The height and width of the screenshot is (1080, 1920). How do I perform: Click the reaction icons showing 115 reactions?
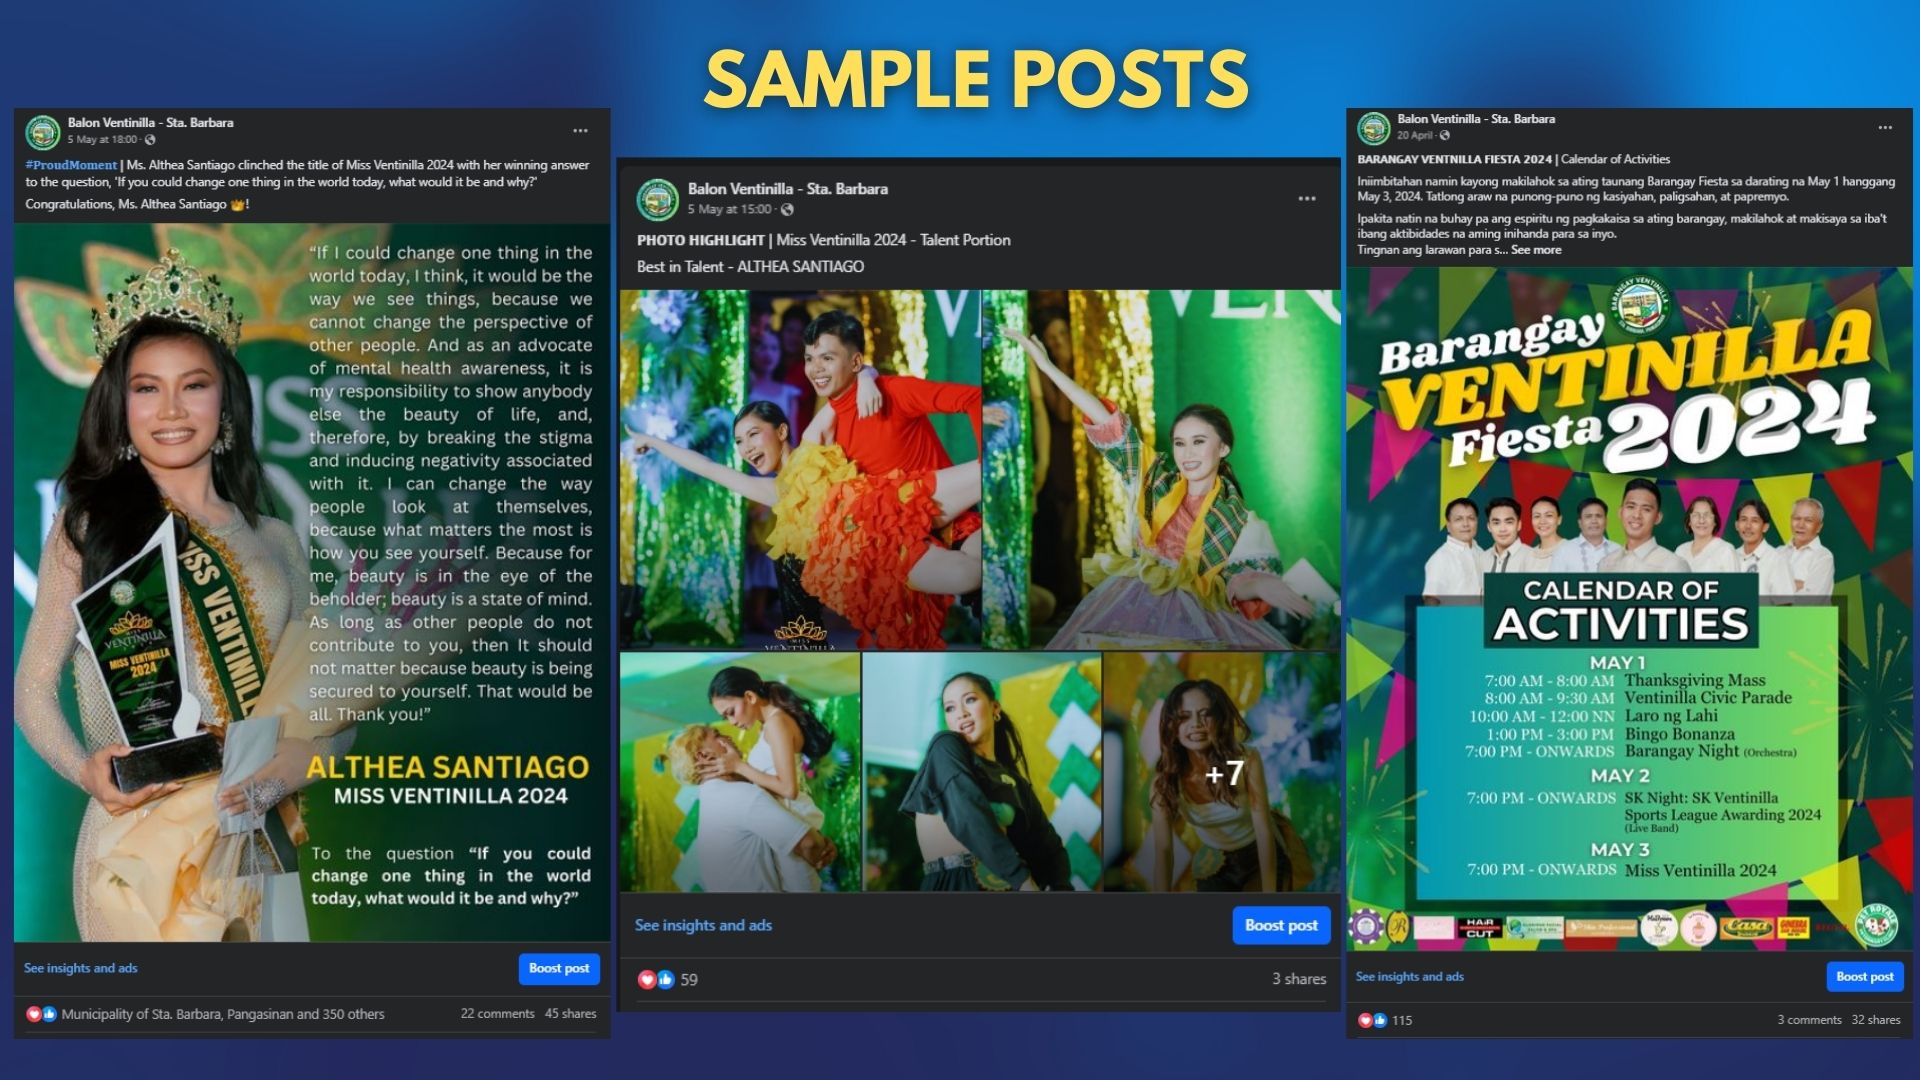pos(1373,1020)
